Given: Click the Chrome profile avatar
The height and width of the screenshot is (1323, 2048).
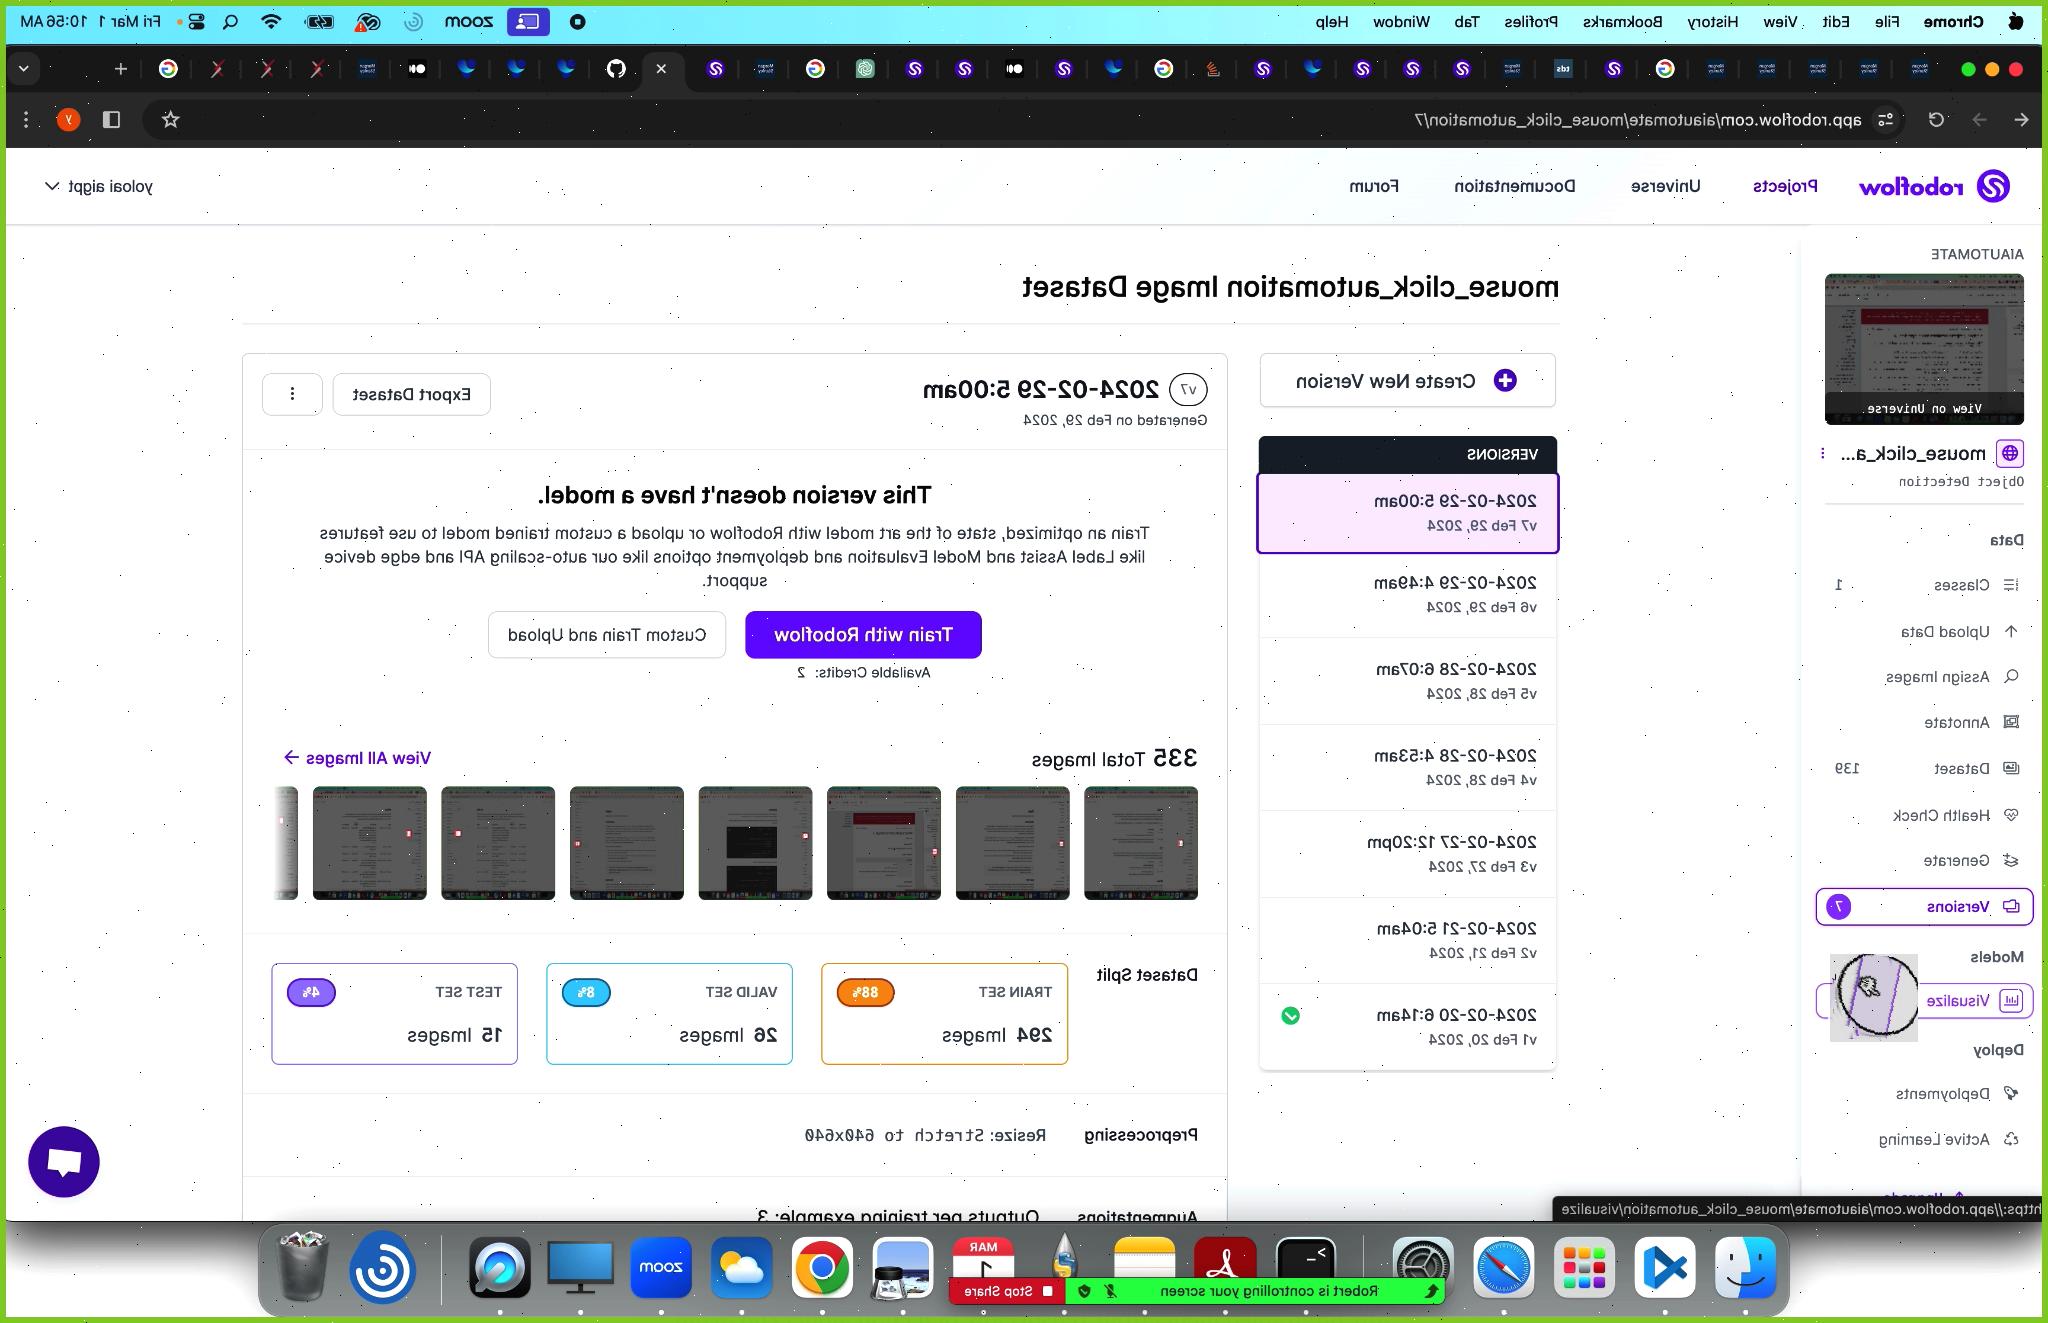Looking at the screenshot, I should [x=68, y=120].
